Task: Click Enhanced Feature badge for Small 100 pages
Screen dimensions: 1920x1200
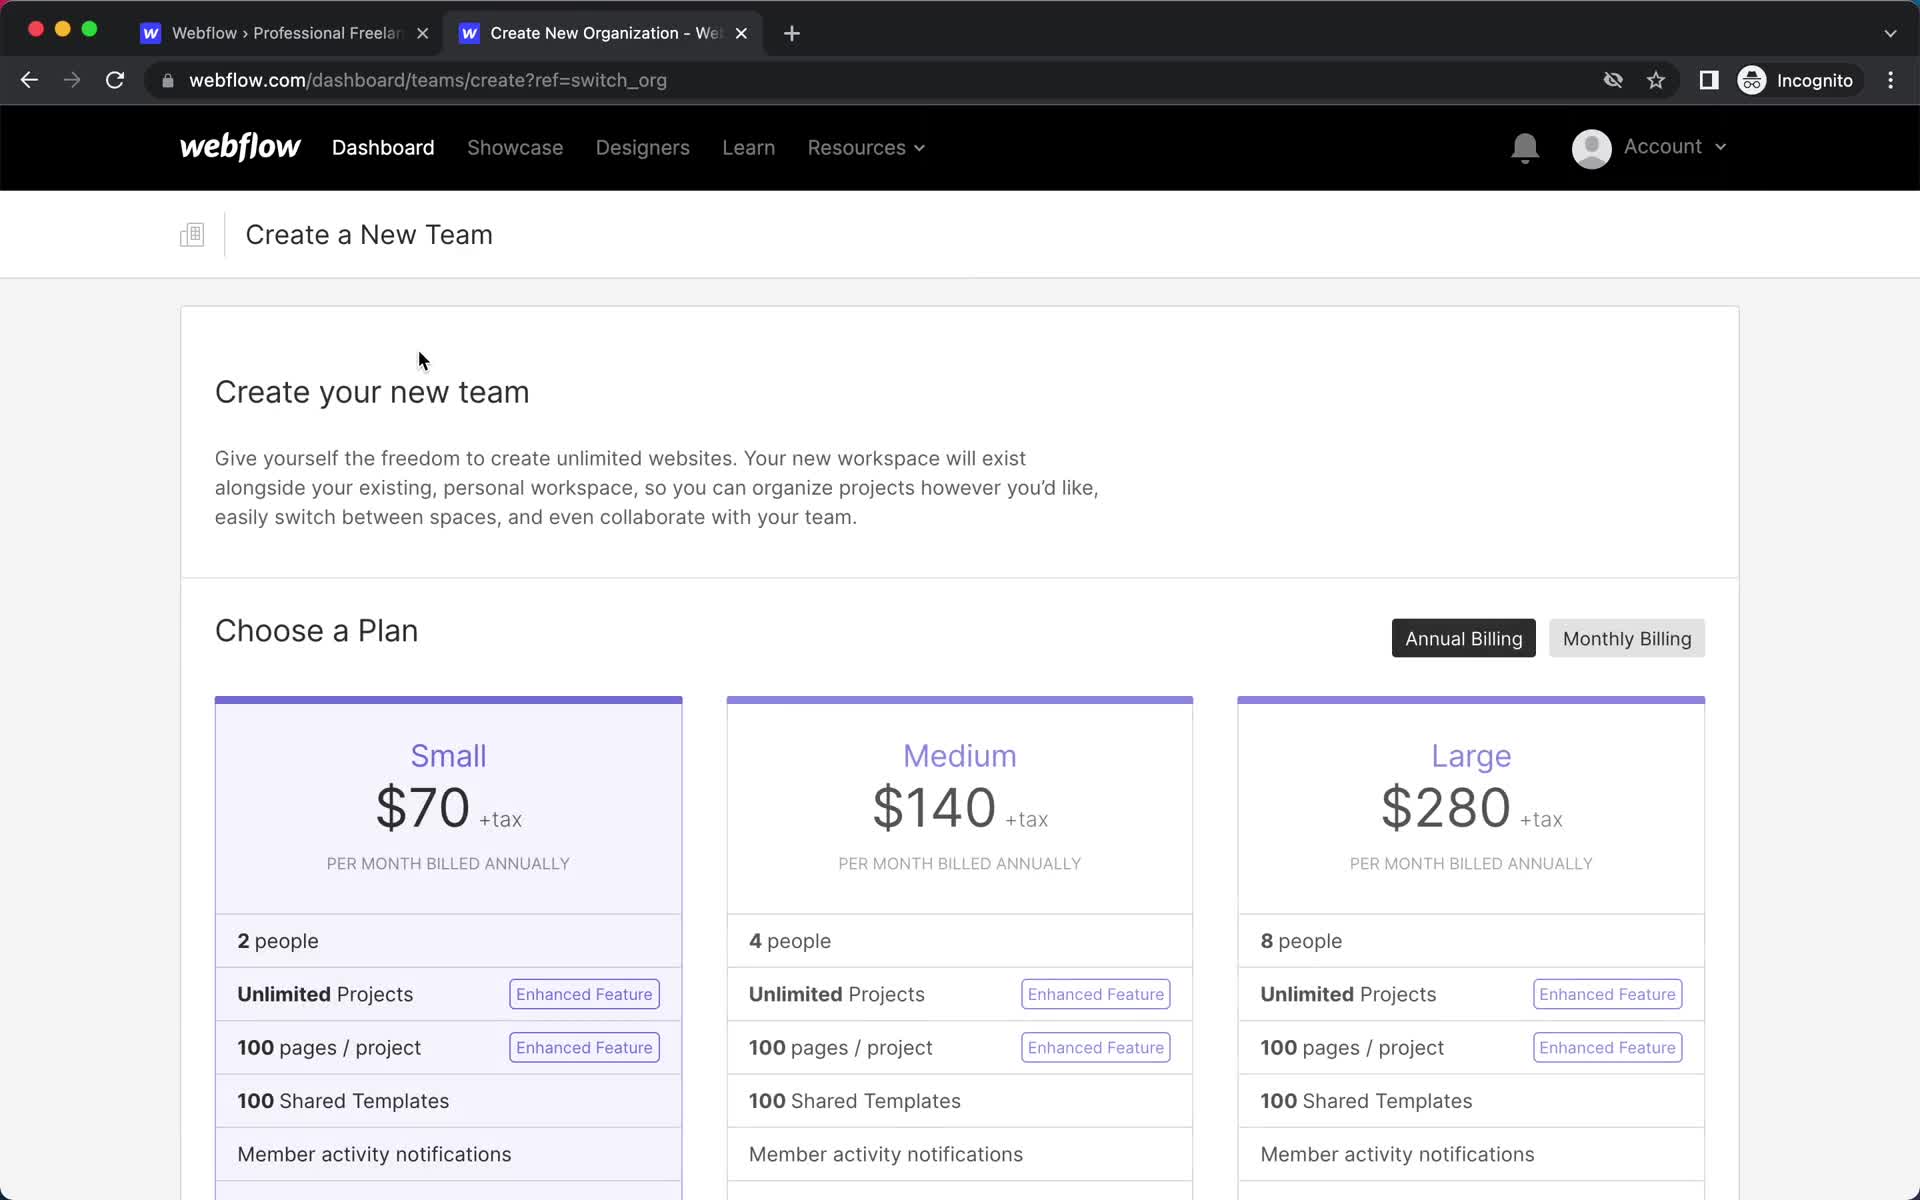Action: tap(584, 1047)
